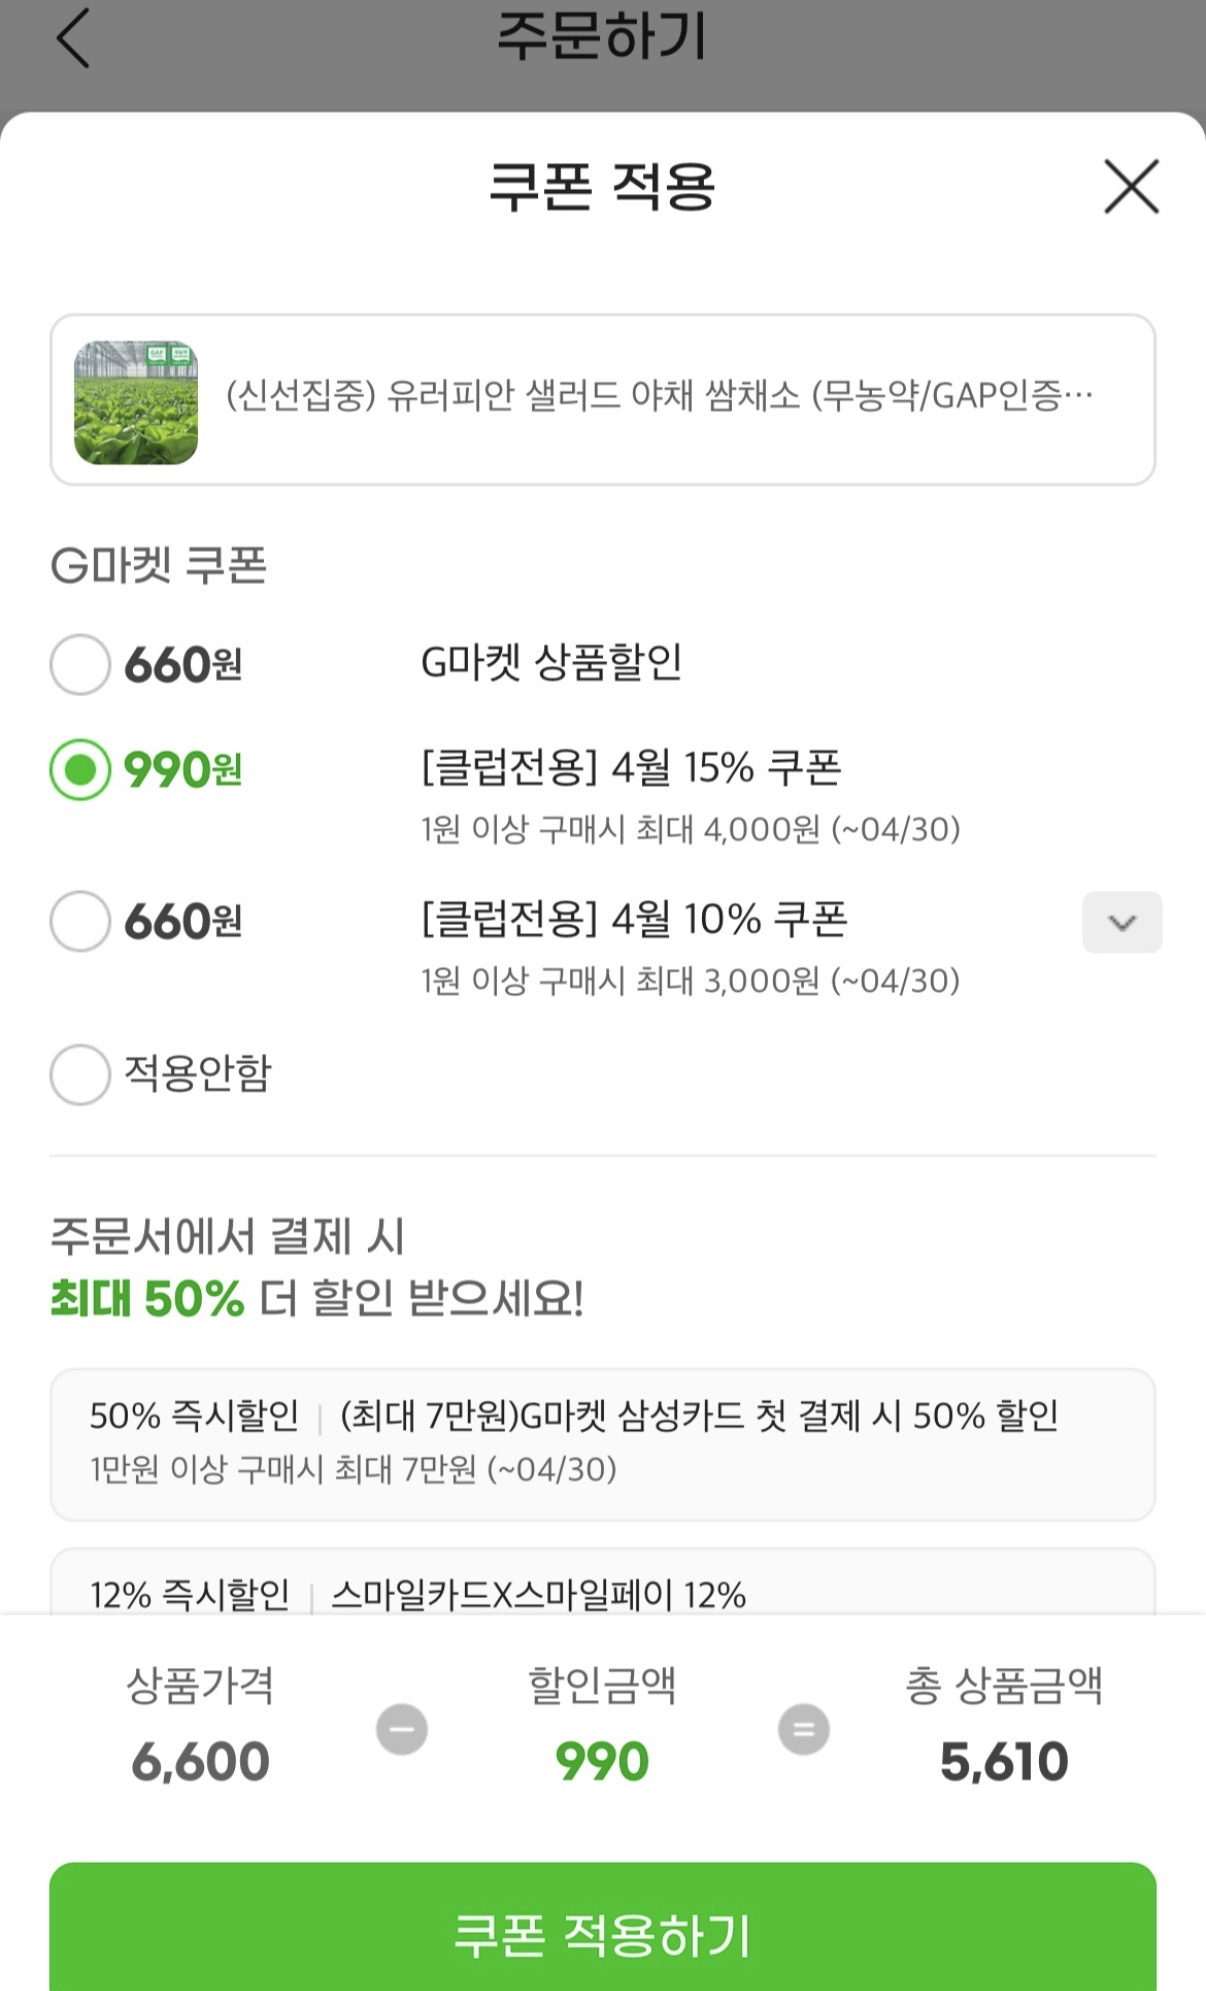Viewport: 1206px width, 1991px height.
Task: Click the equals circle icon before 총 상품금액
Action: (804, 1729)
